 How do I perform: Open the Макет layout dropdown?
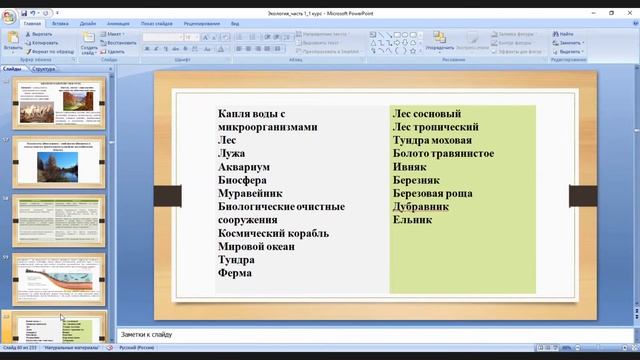pyautogui.click(x=112, y=34)
